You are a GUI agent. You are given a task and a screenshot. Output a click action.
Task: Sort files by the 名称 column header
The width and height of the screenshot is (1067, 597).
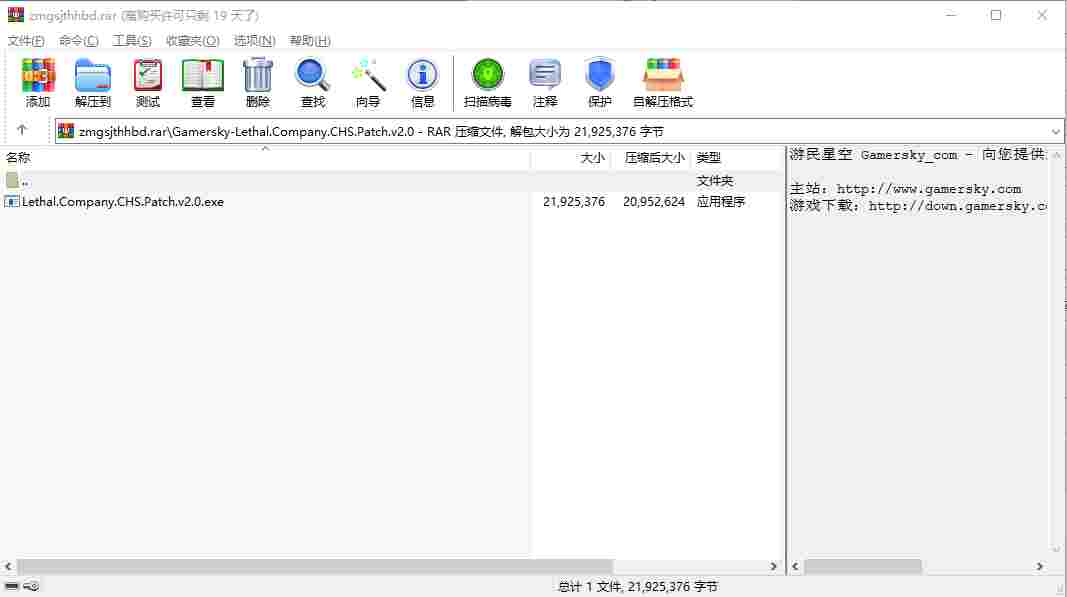pyautogui.click(x=265, y=158)
